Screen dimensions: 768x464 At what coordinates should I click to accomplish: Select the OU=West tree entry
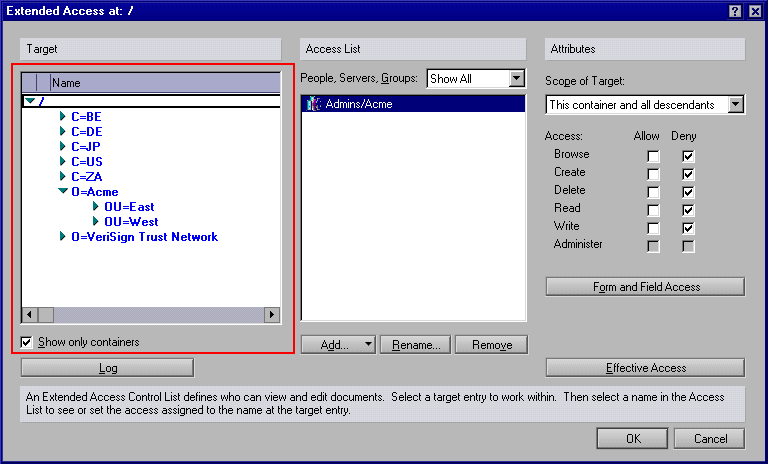pyautogui.click(x=131, y=221)
